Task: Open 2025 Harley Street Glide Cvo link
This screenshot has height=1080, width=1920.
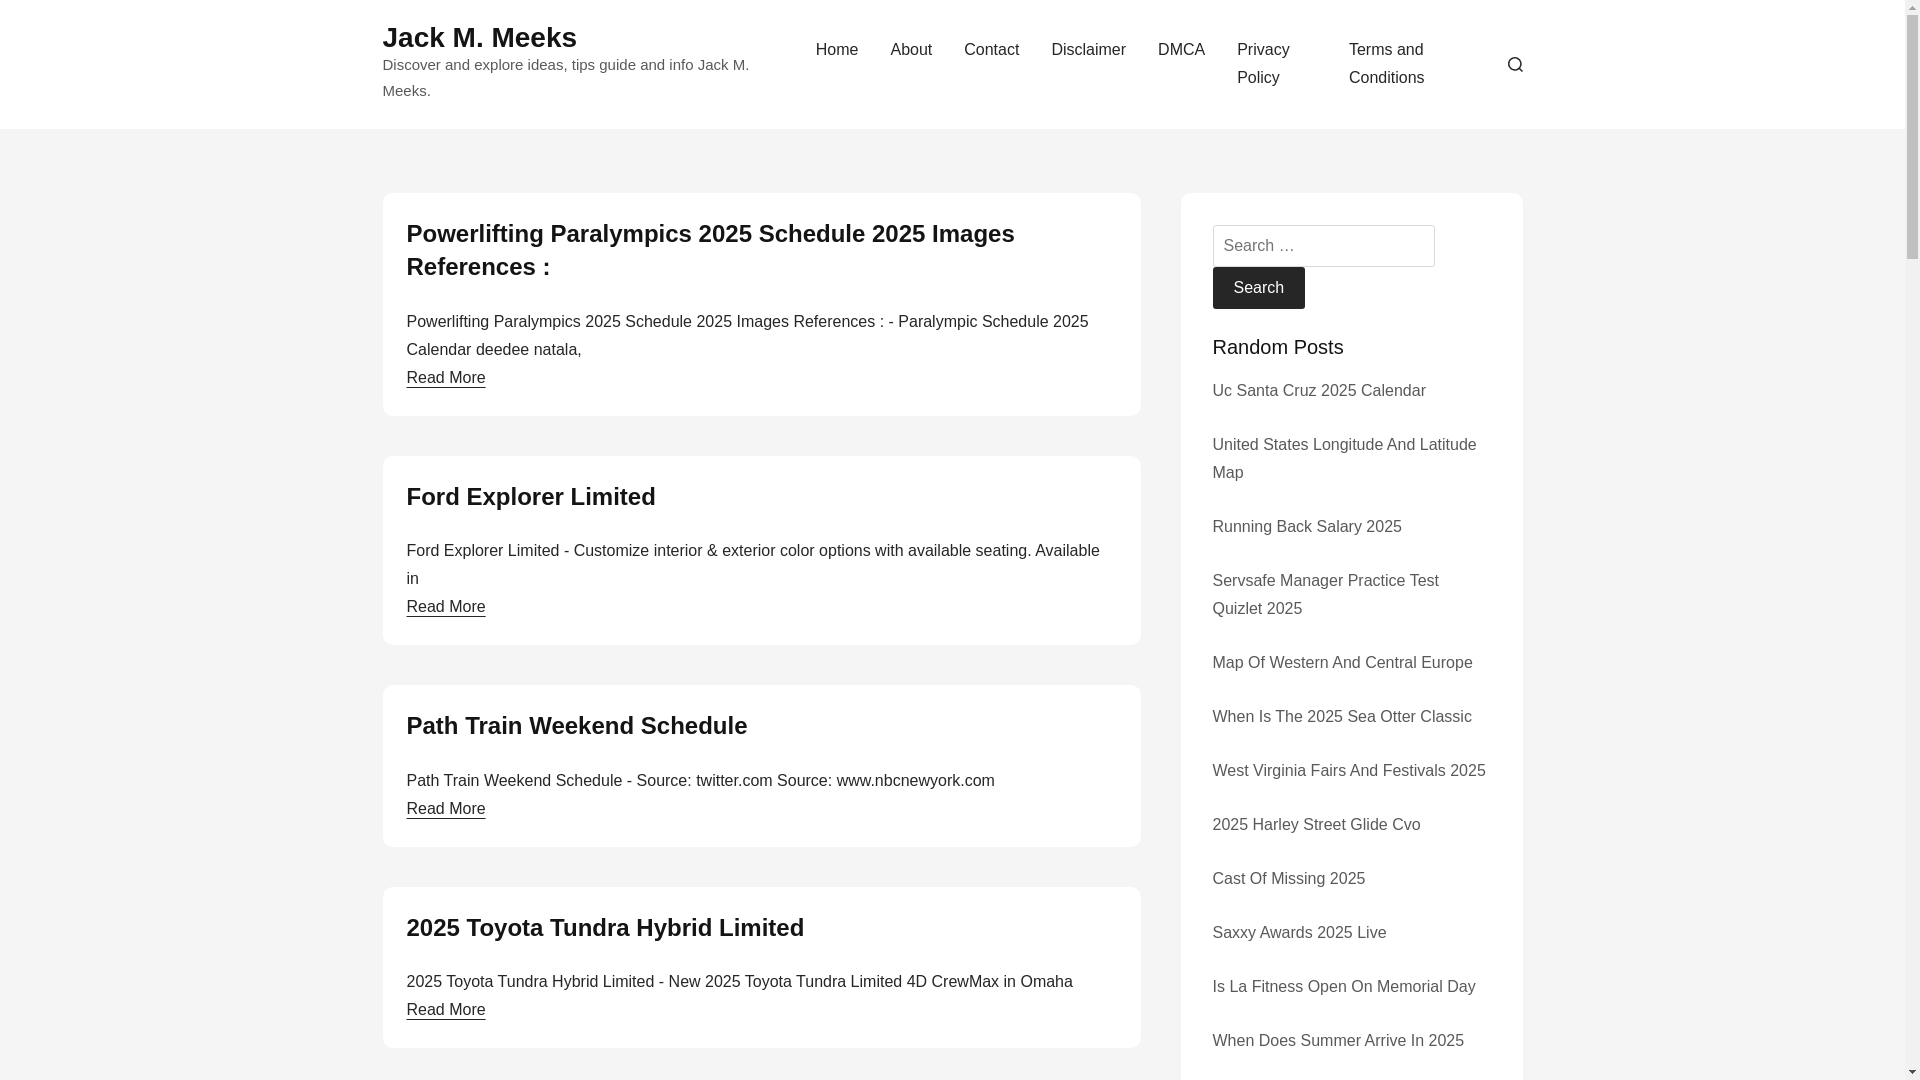Action: (x=1316, y=825)
